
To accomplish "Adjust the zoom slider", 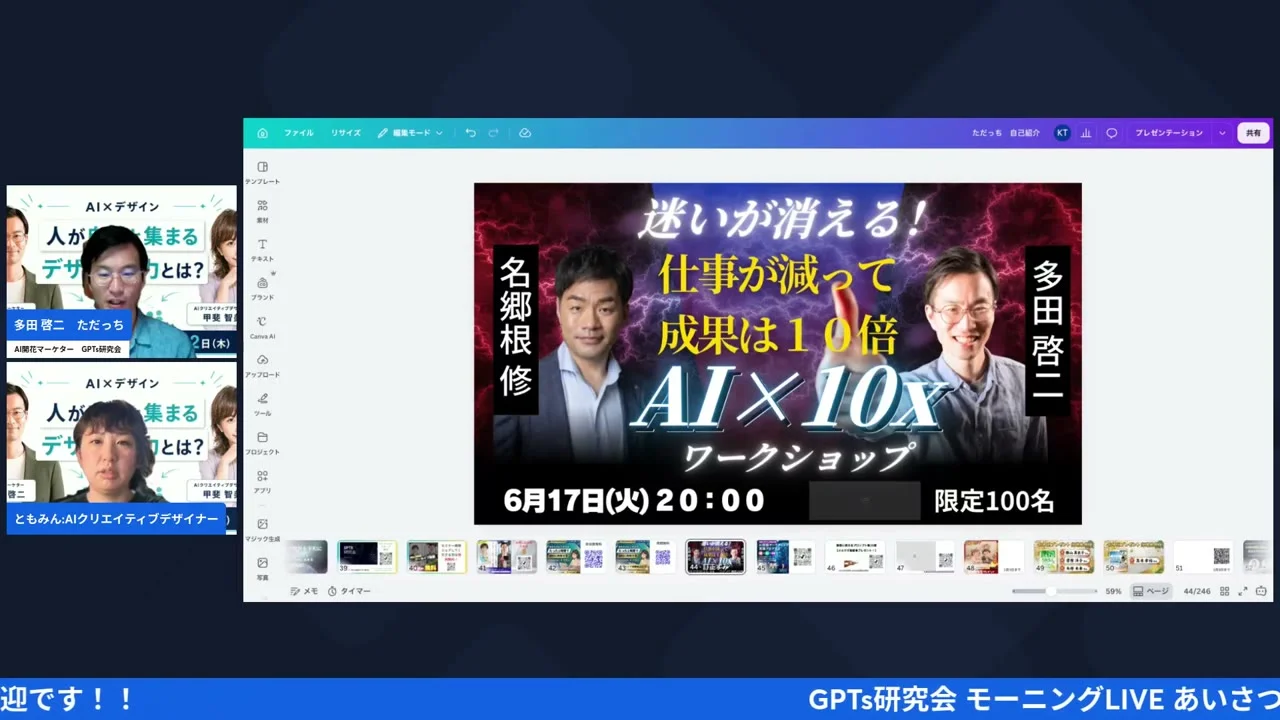I will point(1054,591).
